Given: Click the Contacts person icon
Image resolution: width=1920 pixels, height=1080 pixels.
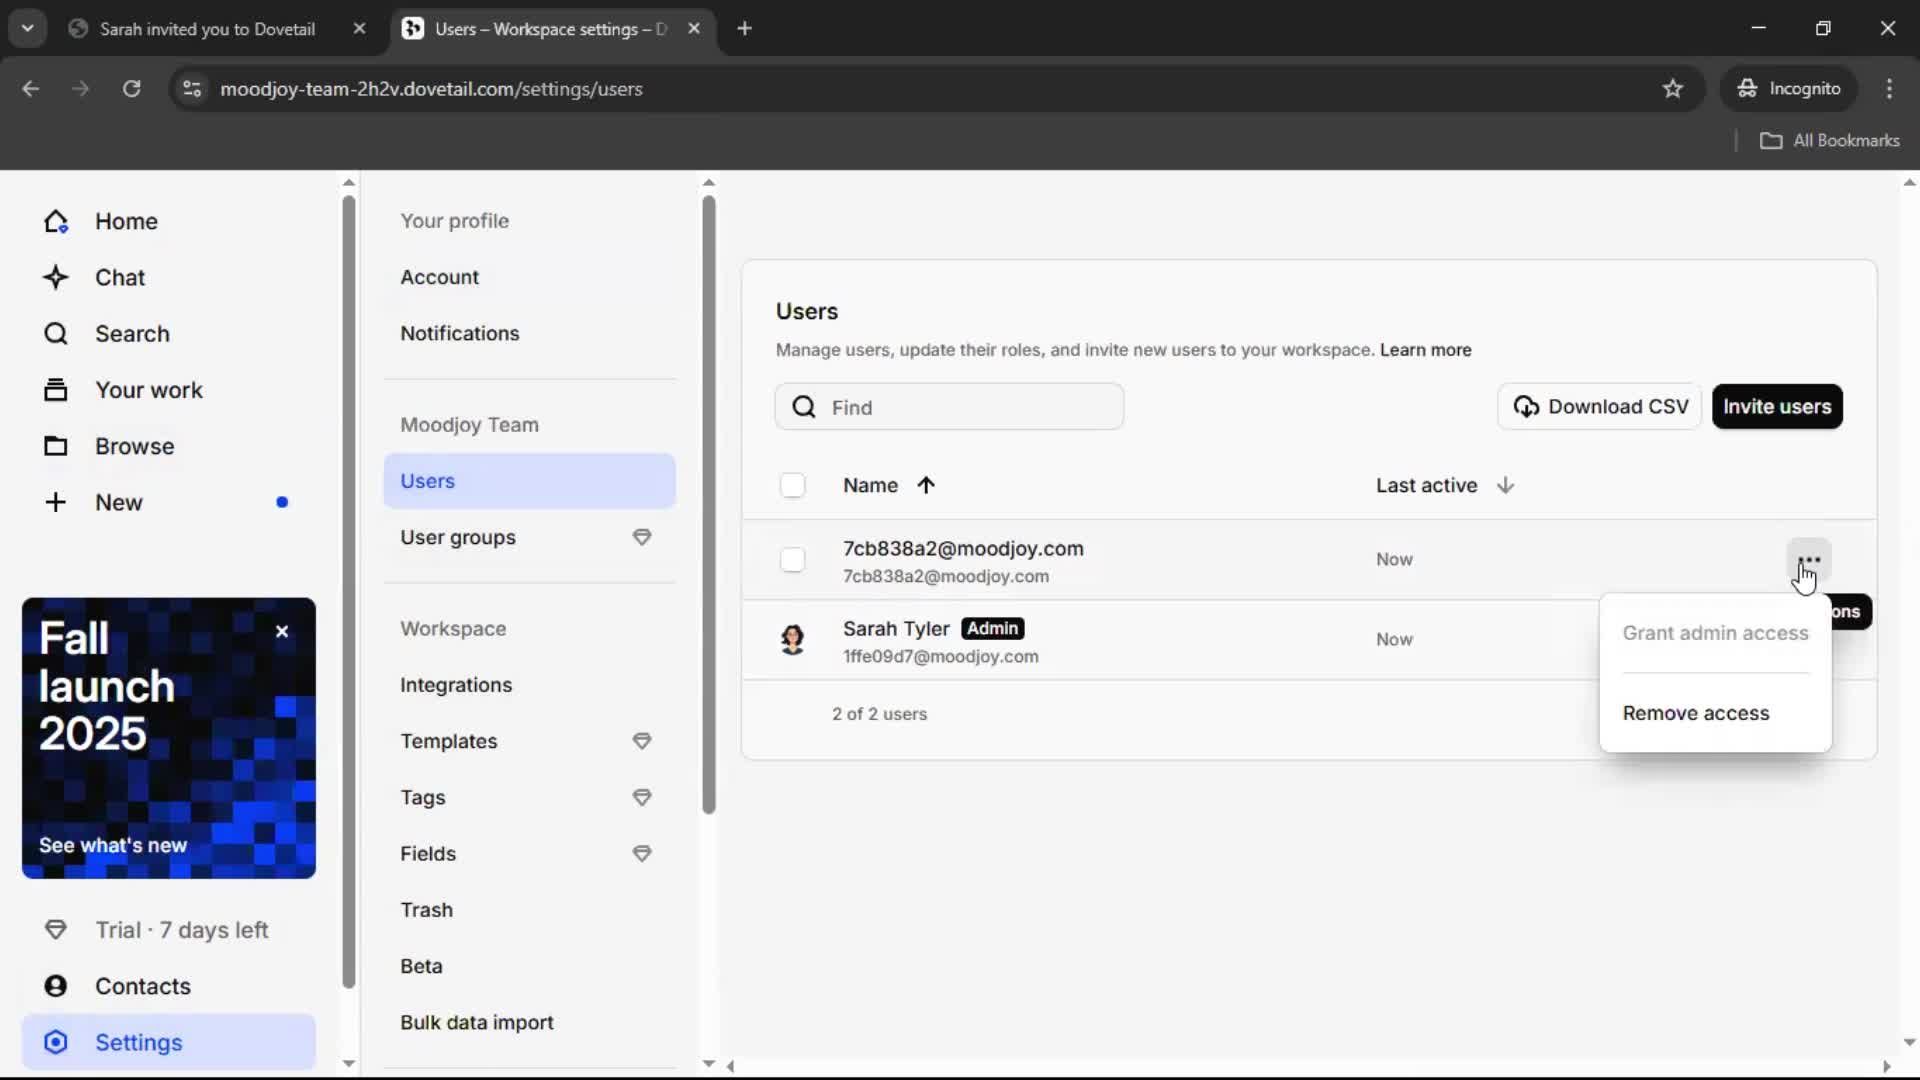Looking at the screenshot, I should (56, 986).
